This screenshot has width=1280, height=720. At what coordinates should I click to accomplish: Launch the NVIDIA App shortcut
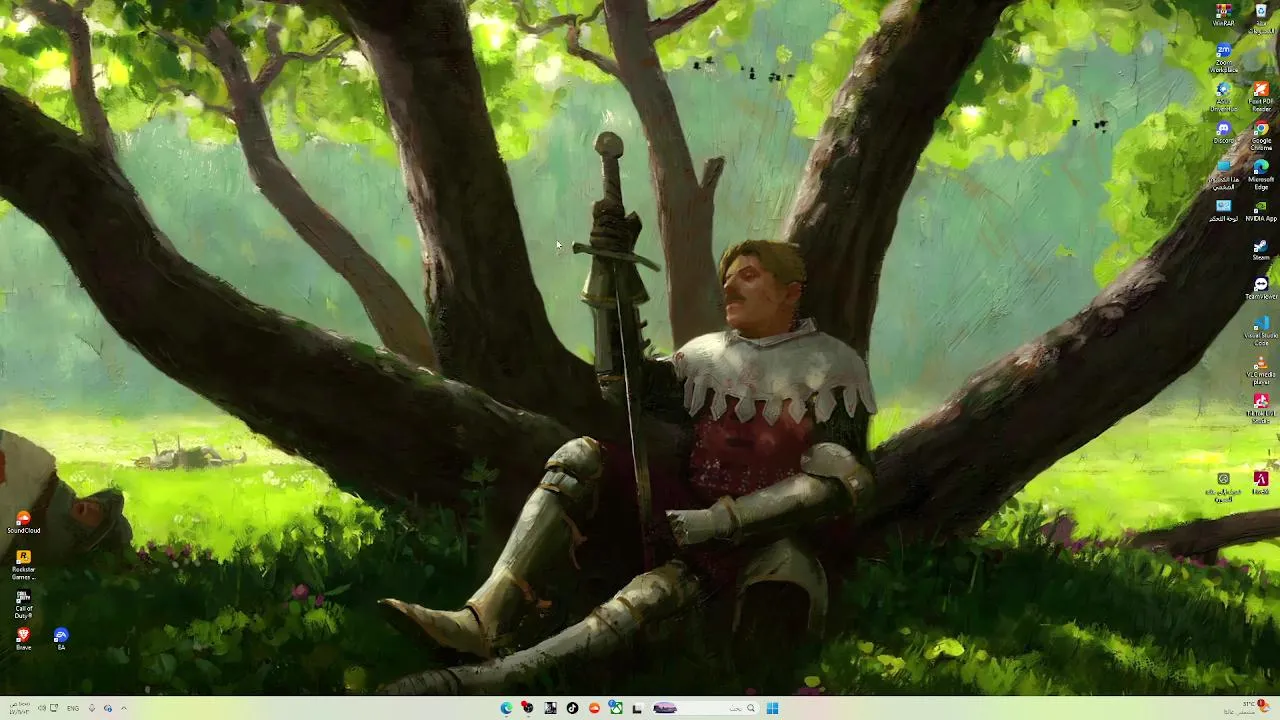point(1261,210)
